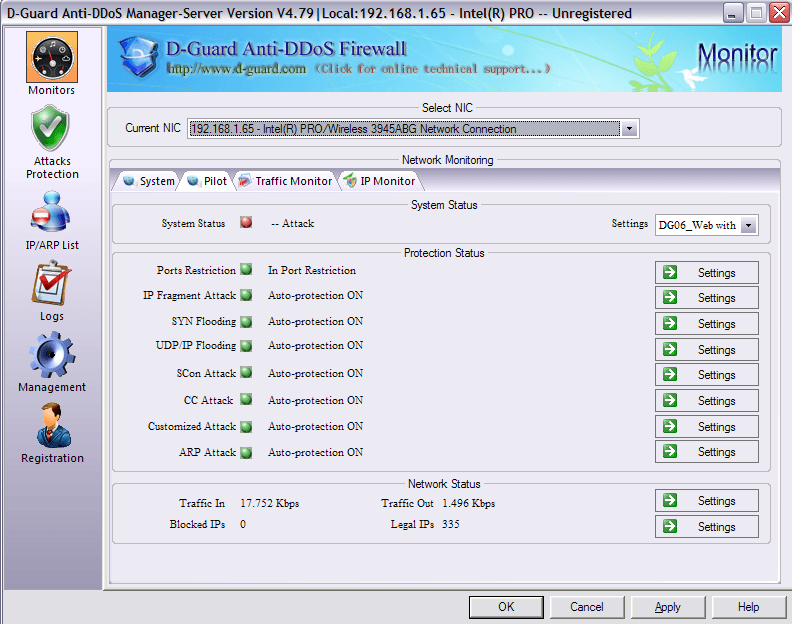Click green arrow icon for Customized Attack settings

[670, 426]
